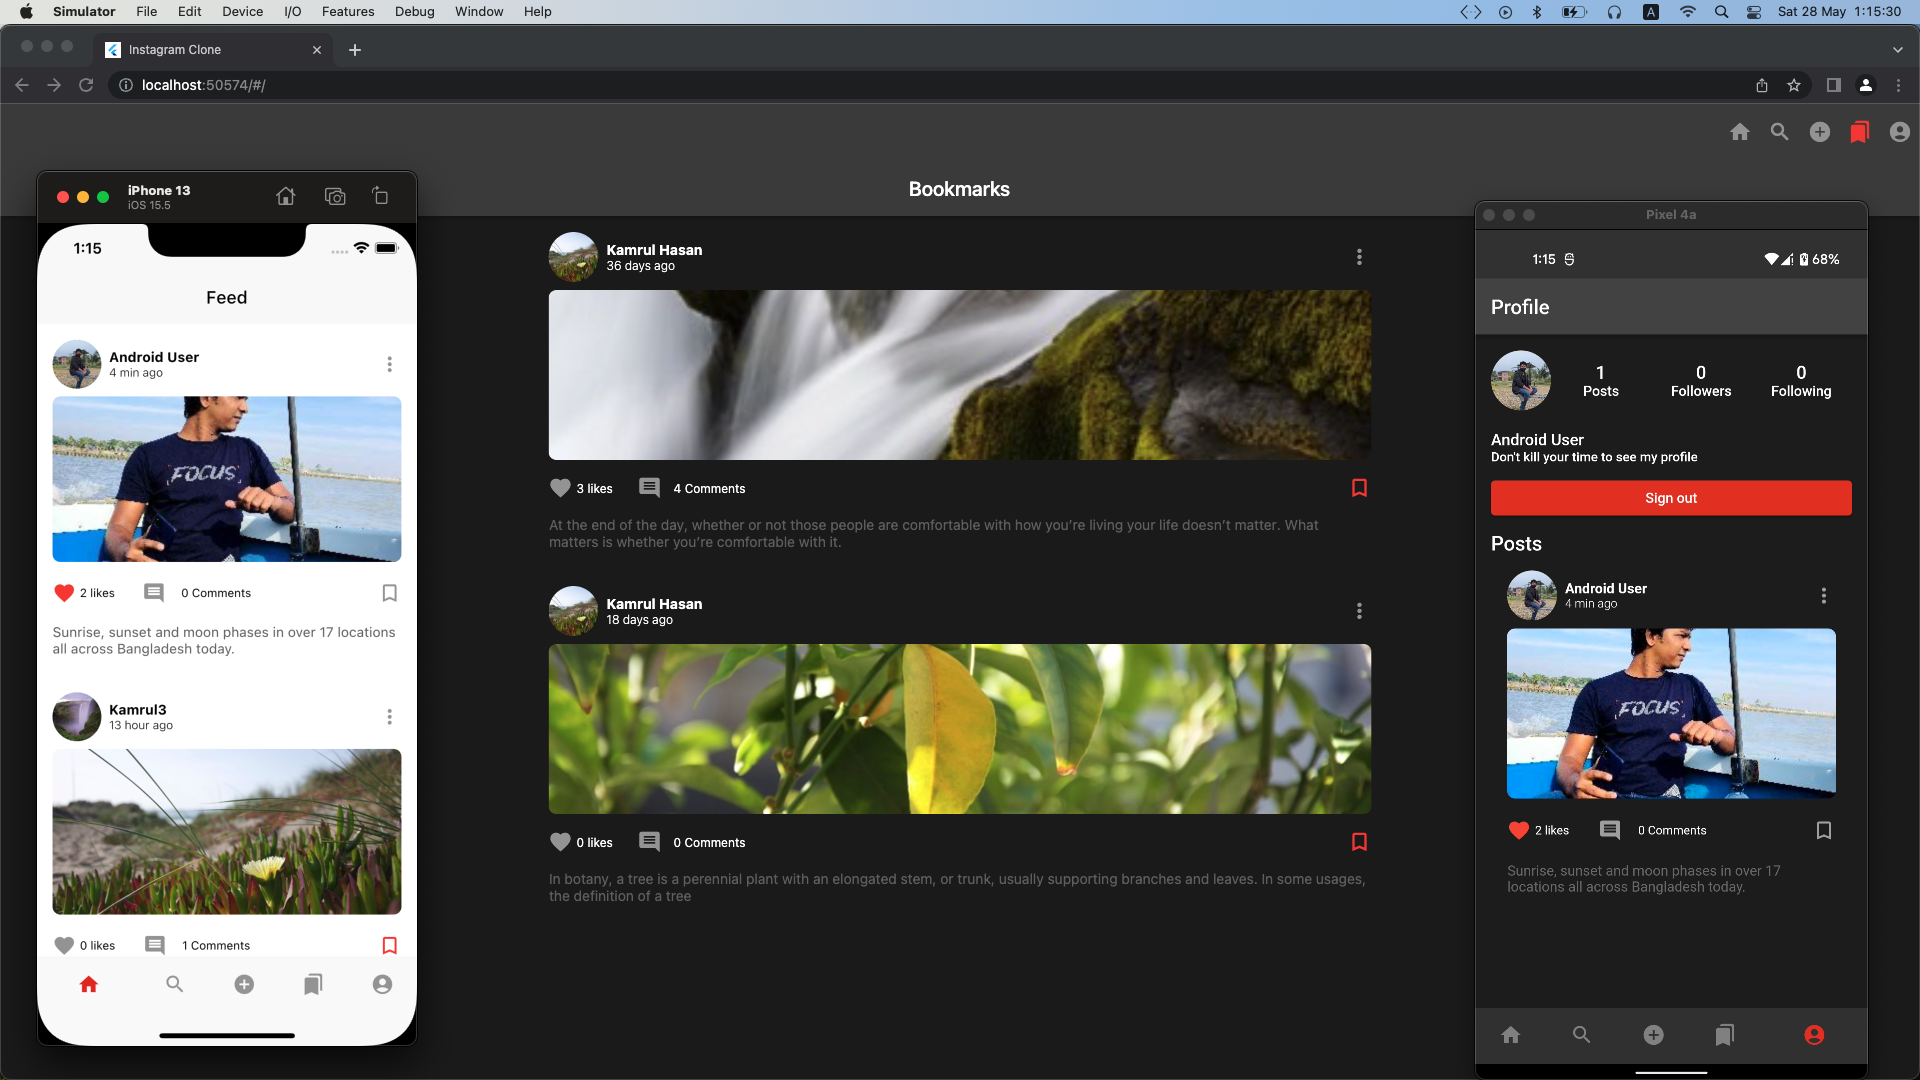
Task: Open the Debug menu in the menu bar
Action: 414,11
